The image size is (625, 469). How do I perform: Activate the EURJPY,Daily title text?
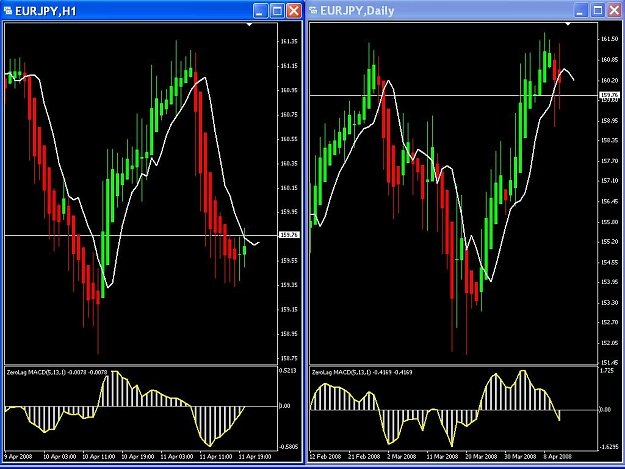coord(357,11)
